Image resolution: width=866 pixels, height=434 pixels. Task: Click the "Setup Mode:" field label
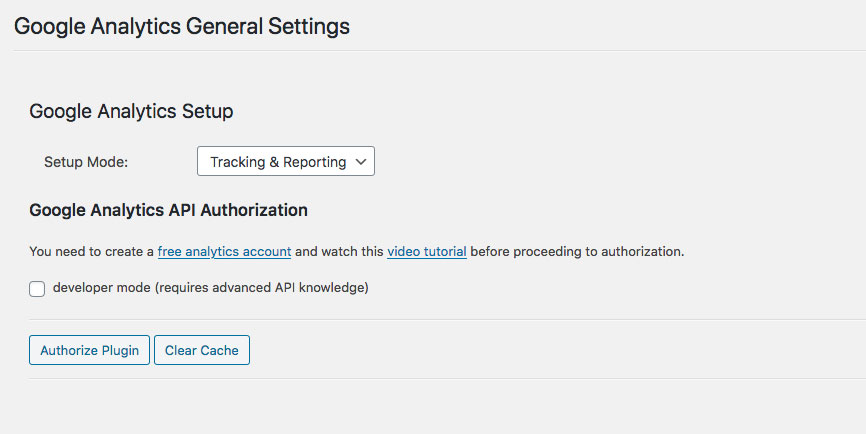(86, 162)
